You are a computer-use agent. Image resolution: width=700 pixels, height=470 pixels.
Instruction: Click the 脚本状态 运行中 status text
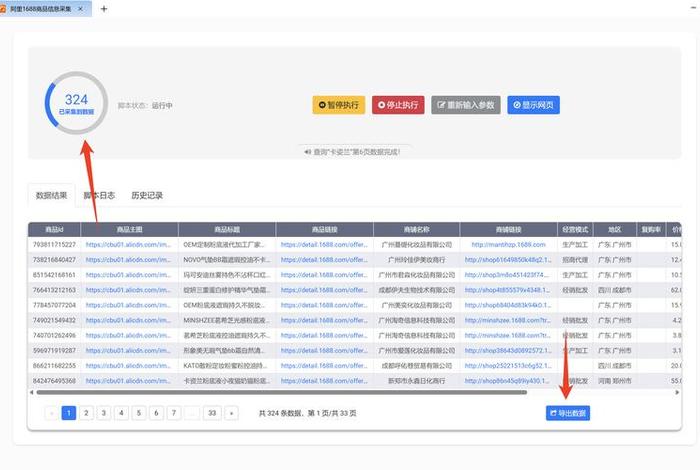[145, 105]
